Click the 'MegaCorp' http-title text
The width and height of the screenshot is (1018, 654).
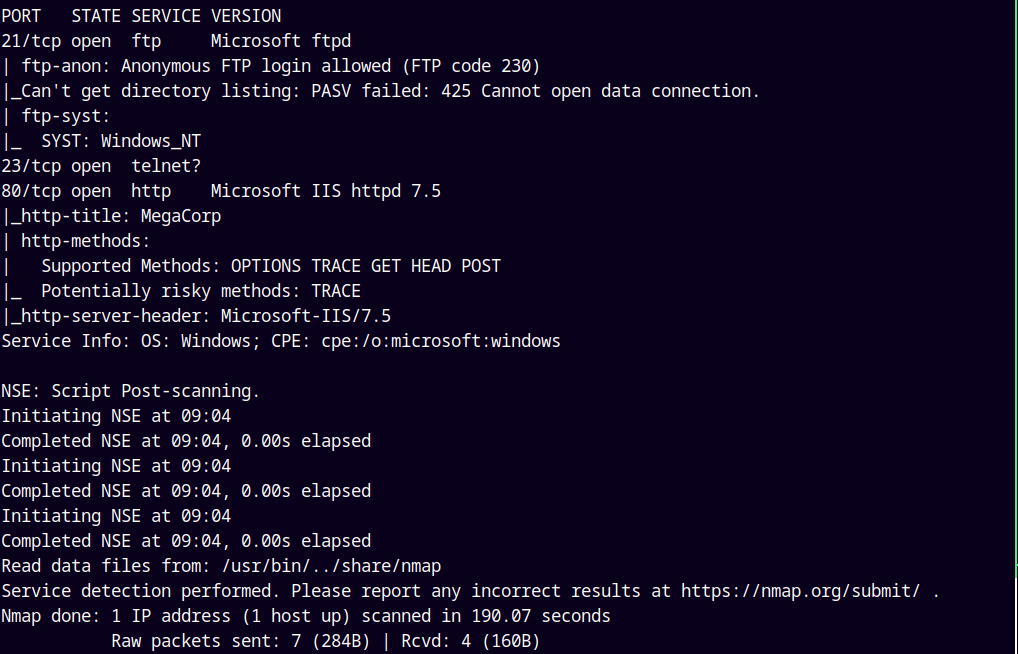pyautogui.click(x=180, y=216)
